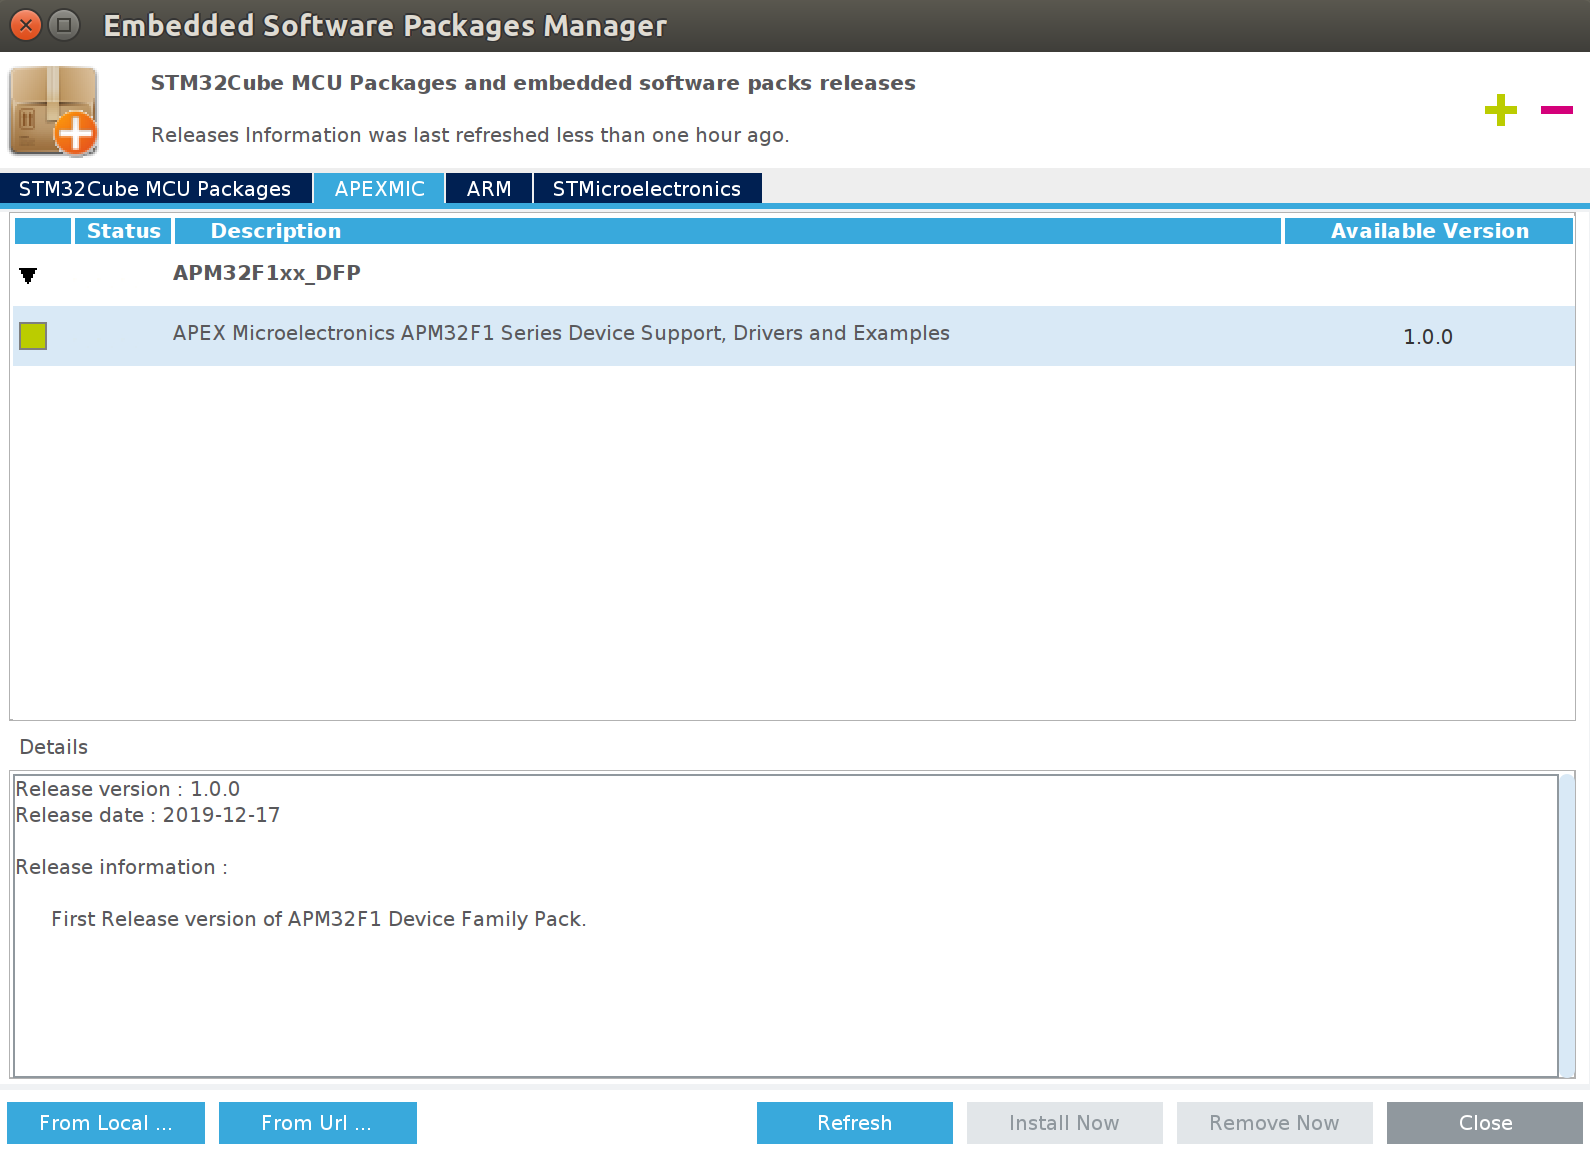The height and width of the screenshot is (1152, 1590).
Task: Click the From Url ... button
Action: (x=318, y=1123)
